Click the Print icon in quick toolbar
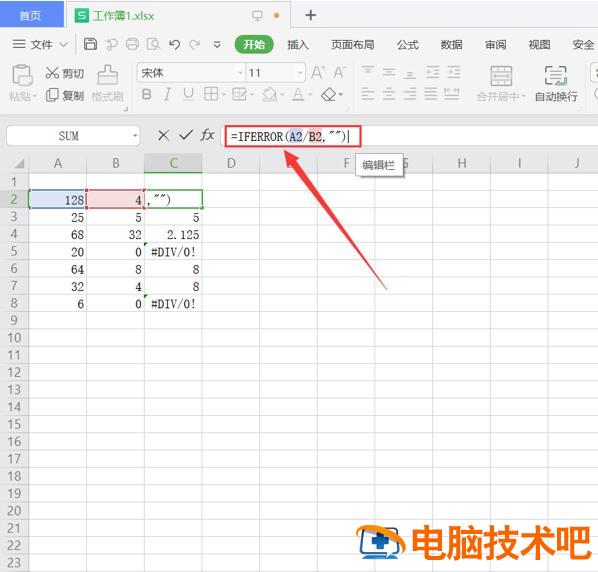This screenshot has width=598, height=572. (x=132, y=44)
